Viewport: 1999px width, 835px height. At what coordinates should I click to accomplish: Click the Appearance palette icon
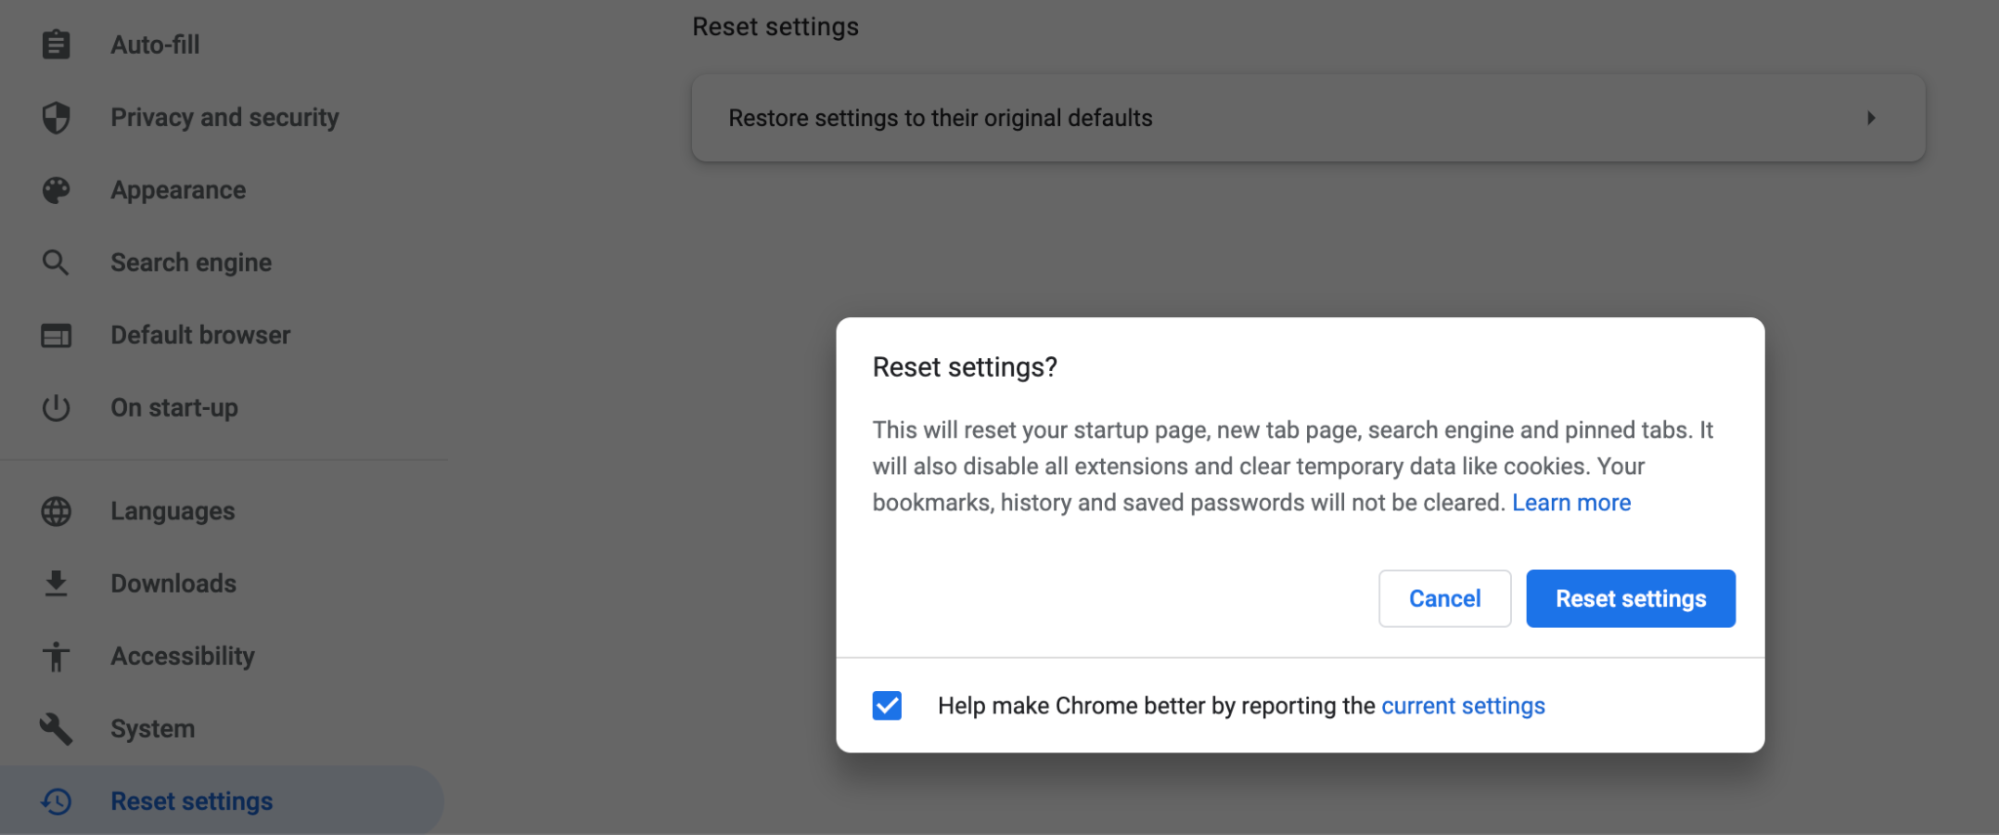point(56,190)
